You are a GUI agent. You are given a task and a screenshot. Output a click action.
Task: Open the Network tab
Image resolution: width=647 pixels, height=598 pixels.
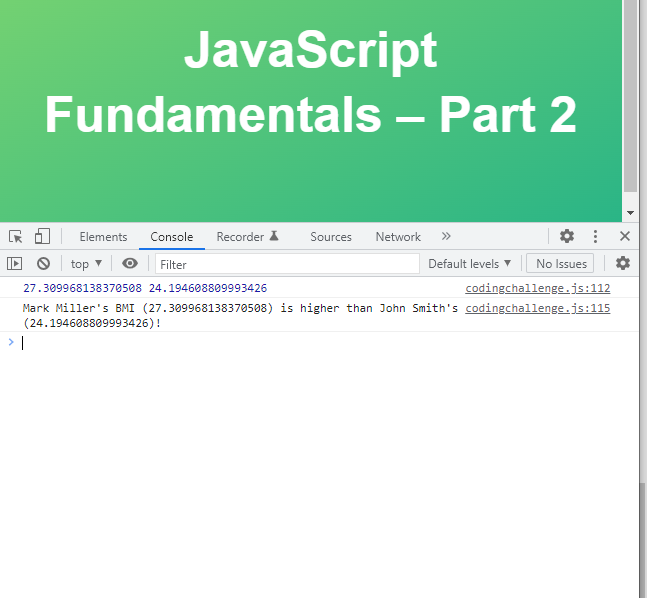(x=398, y=237)
